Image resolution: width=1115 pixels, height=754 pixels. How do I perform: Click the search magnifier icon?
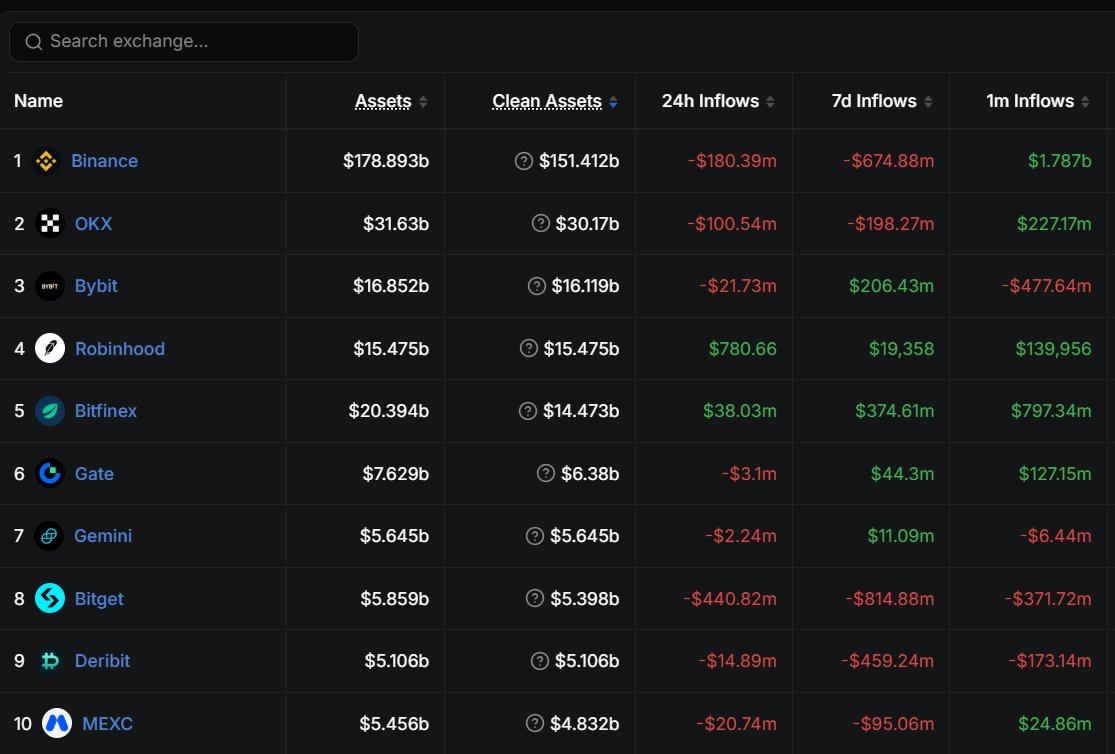(33, 42)
